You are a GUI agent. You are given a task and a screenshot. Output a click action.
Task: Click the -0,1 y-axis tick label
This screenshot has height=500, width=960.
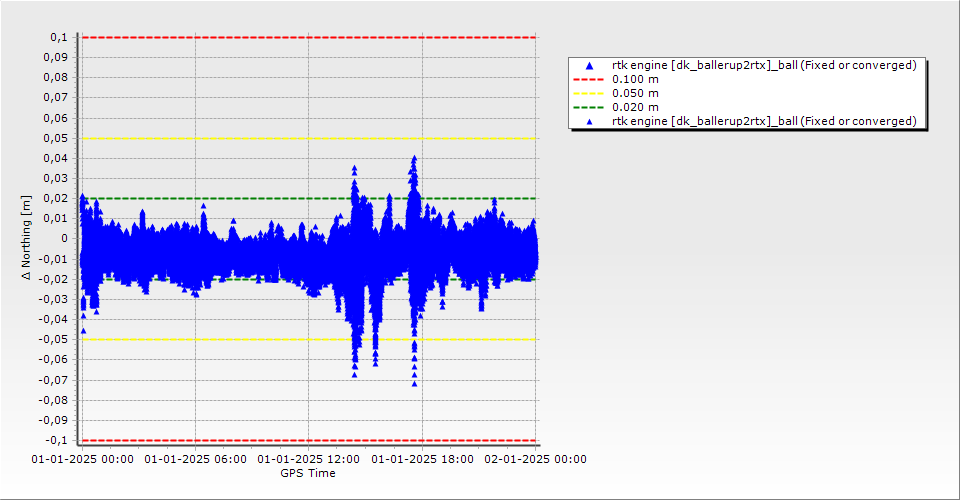point(57,441)
